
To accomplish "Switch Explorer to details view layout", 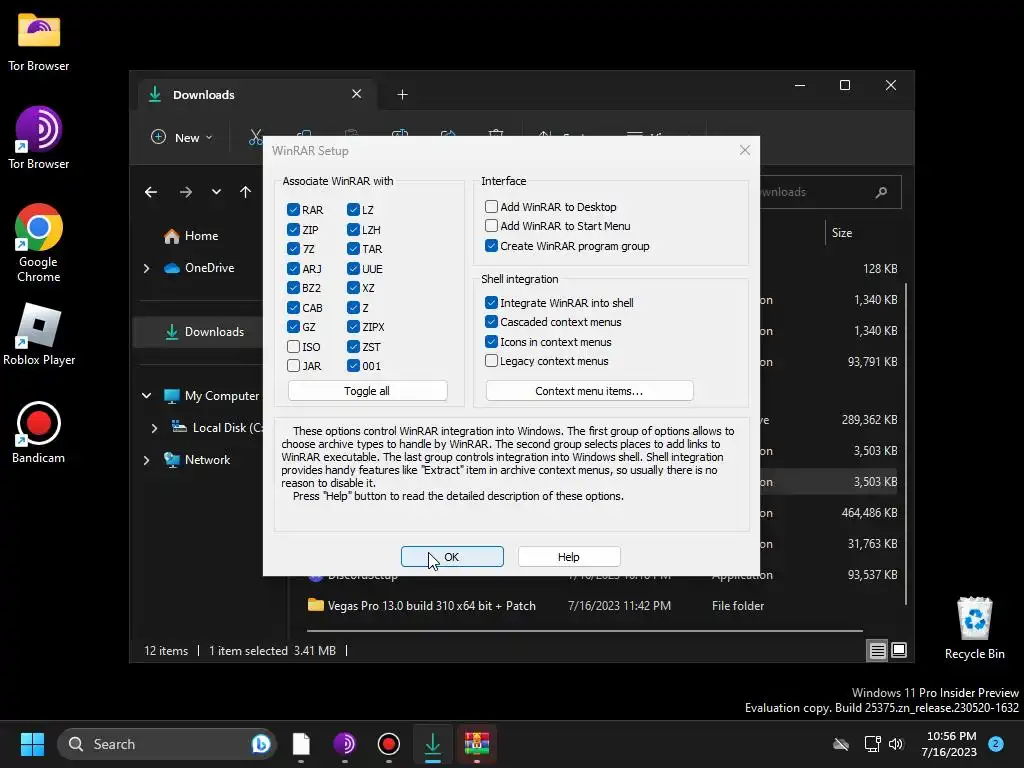I will coord(877,650).
